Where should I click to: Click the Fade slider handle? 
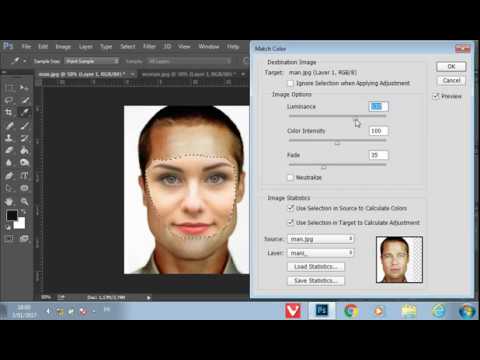coord(323,167)
